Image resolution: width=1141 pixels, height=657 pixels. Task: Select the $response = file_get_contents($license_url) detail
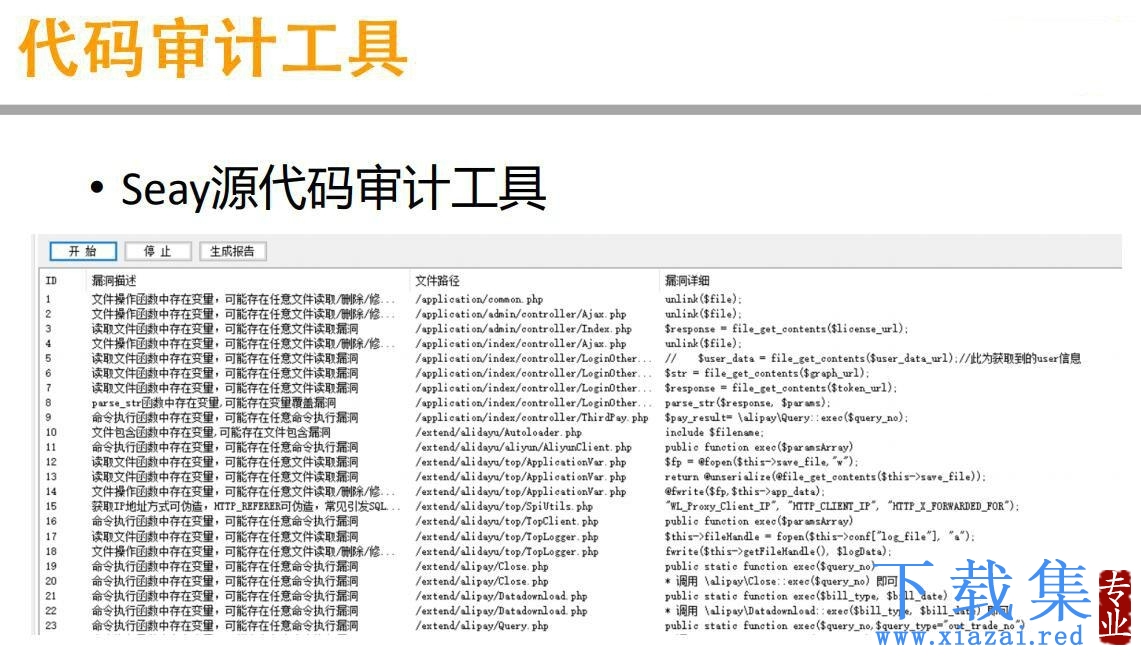tap(787, 329)
